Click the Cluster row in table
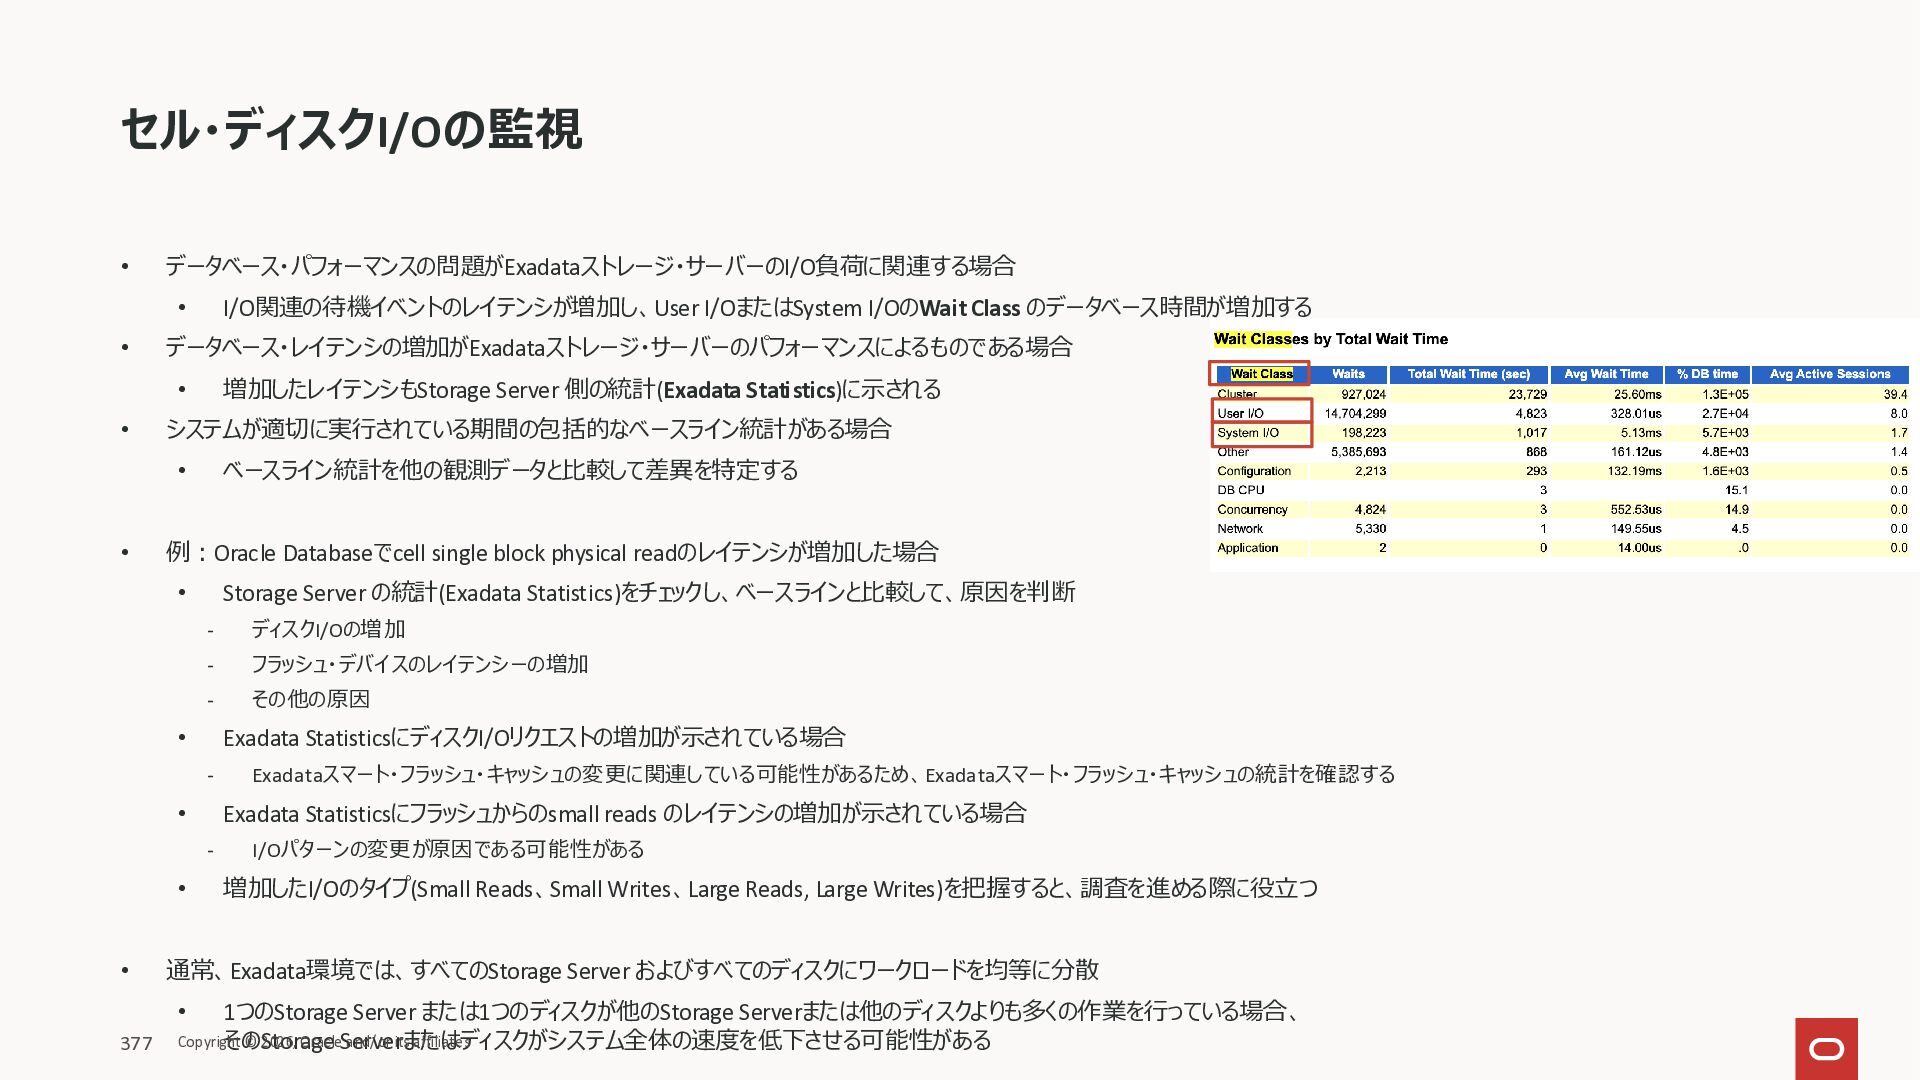The image size is (1920, 1080). pyautogui.click(x=1237, y=394)
